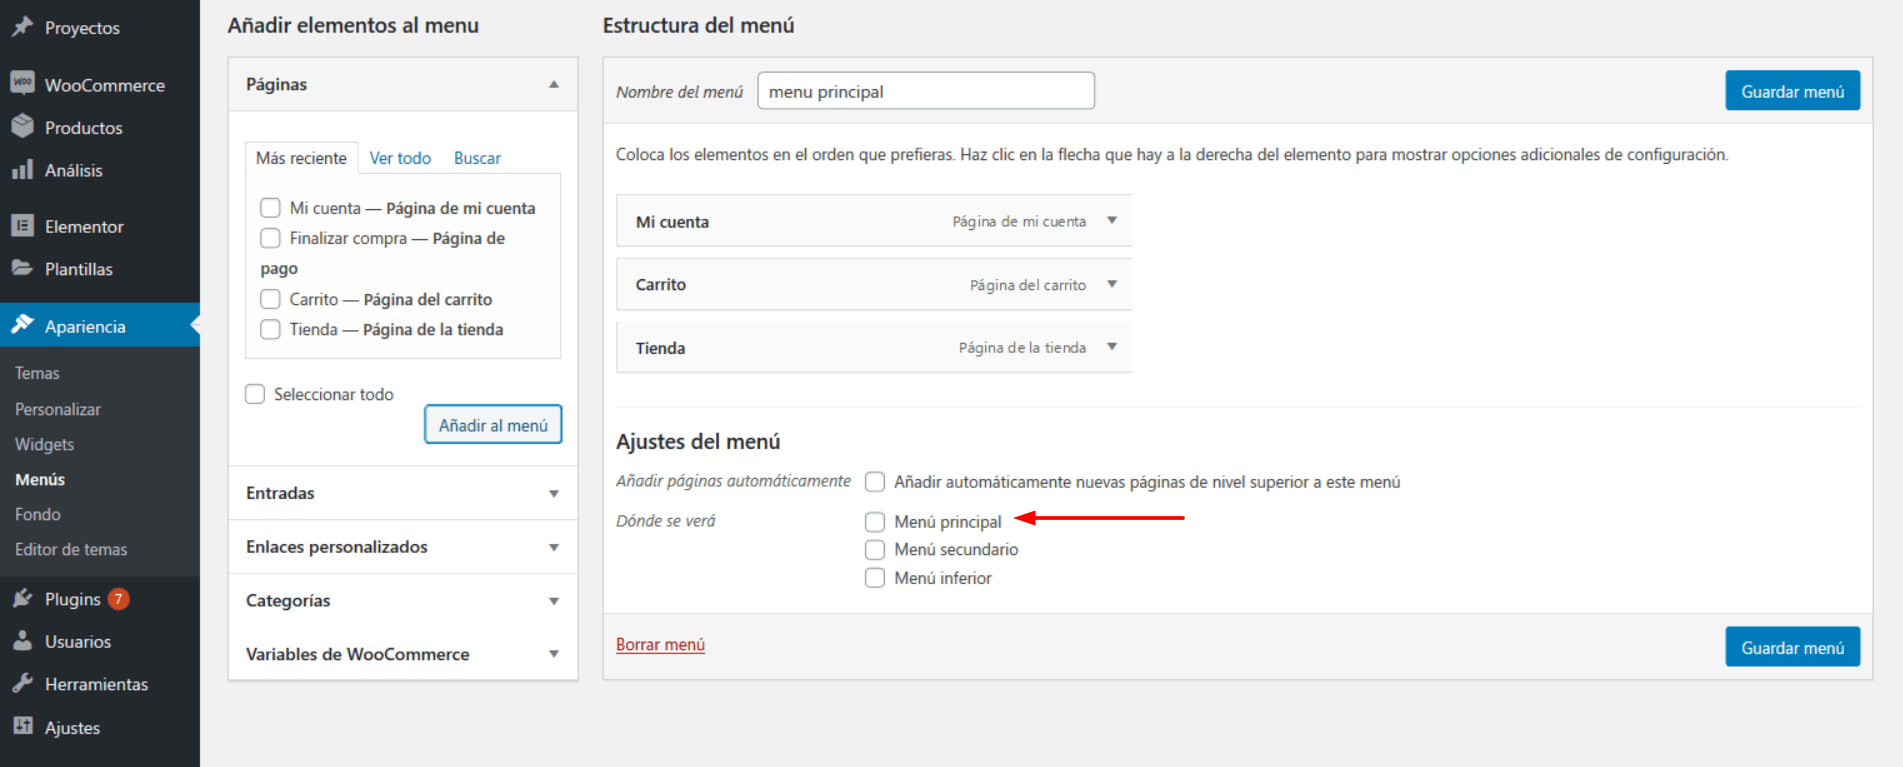Expand the Mi cuenta menu item options
The image size is (1903, 767).
click(x=1112, y=220)
